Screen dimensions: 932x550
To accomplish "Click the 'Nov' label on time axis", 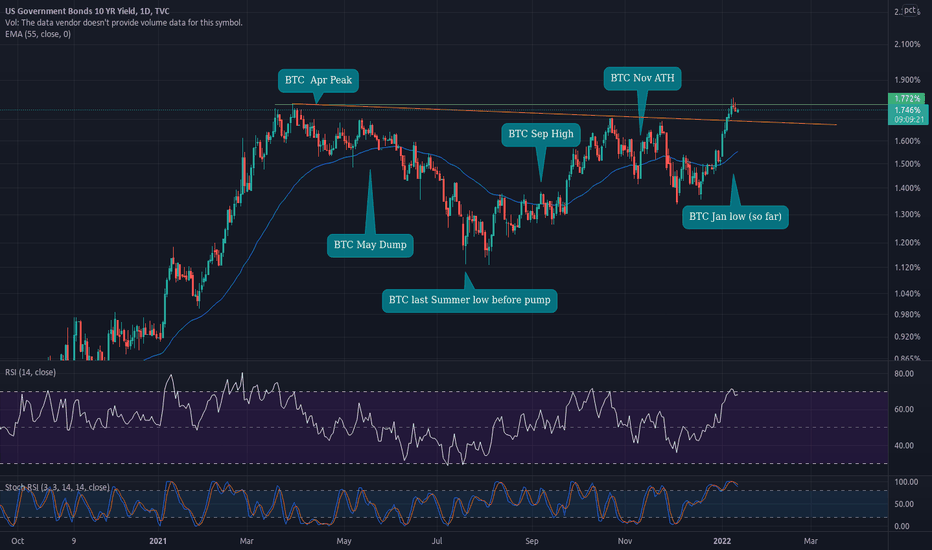I will tap(625, 541).
